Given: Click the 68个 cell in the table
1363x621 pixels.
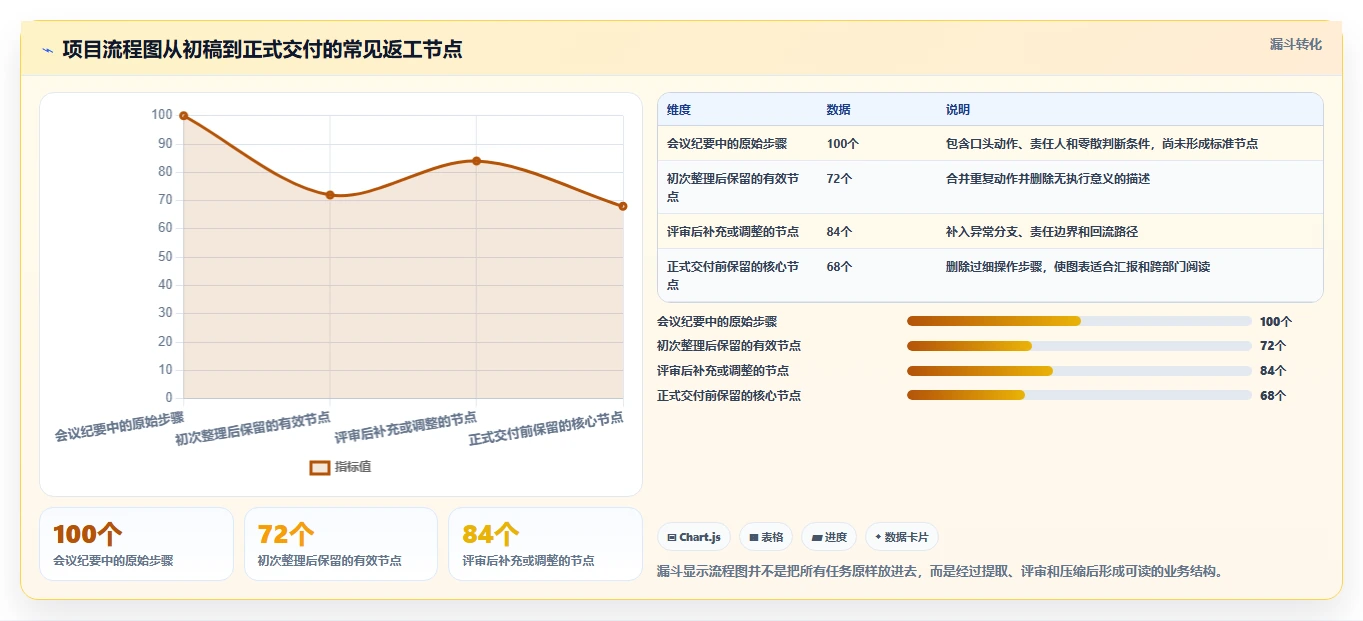Looking at the screenshot, I should (x=840, y=267).
